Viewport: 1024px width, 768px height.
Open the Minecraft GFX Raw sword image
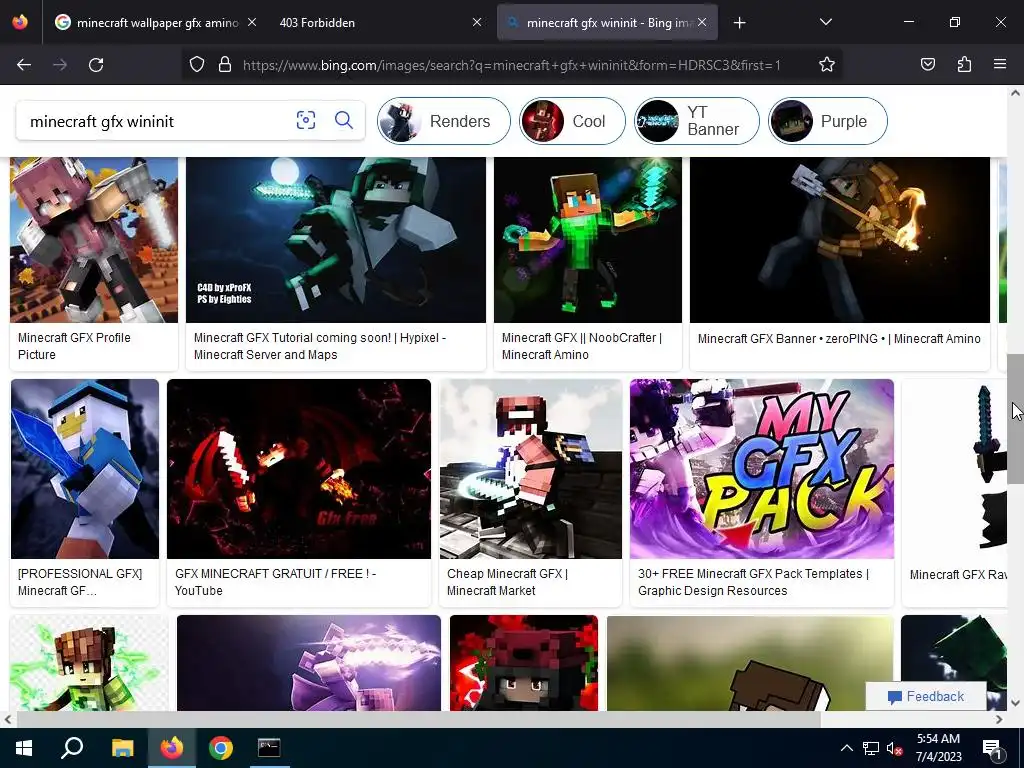(955, 469)
